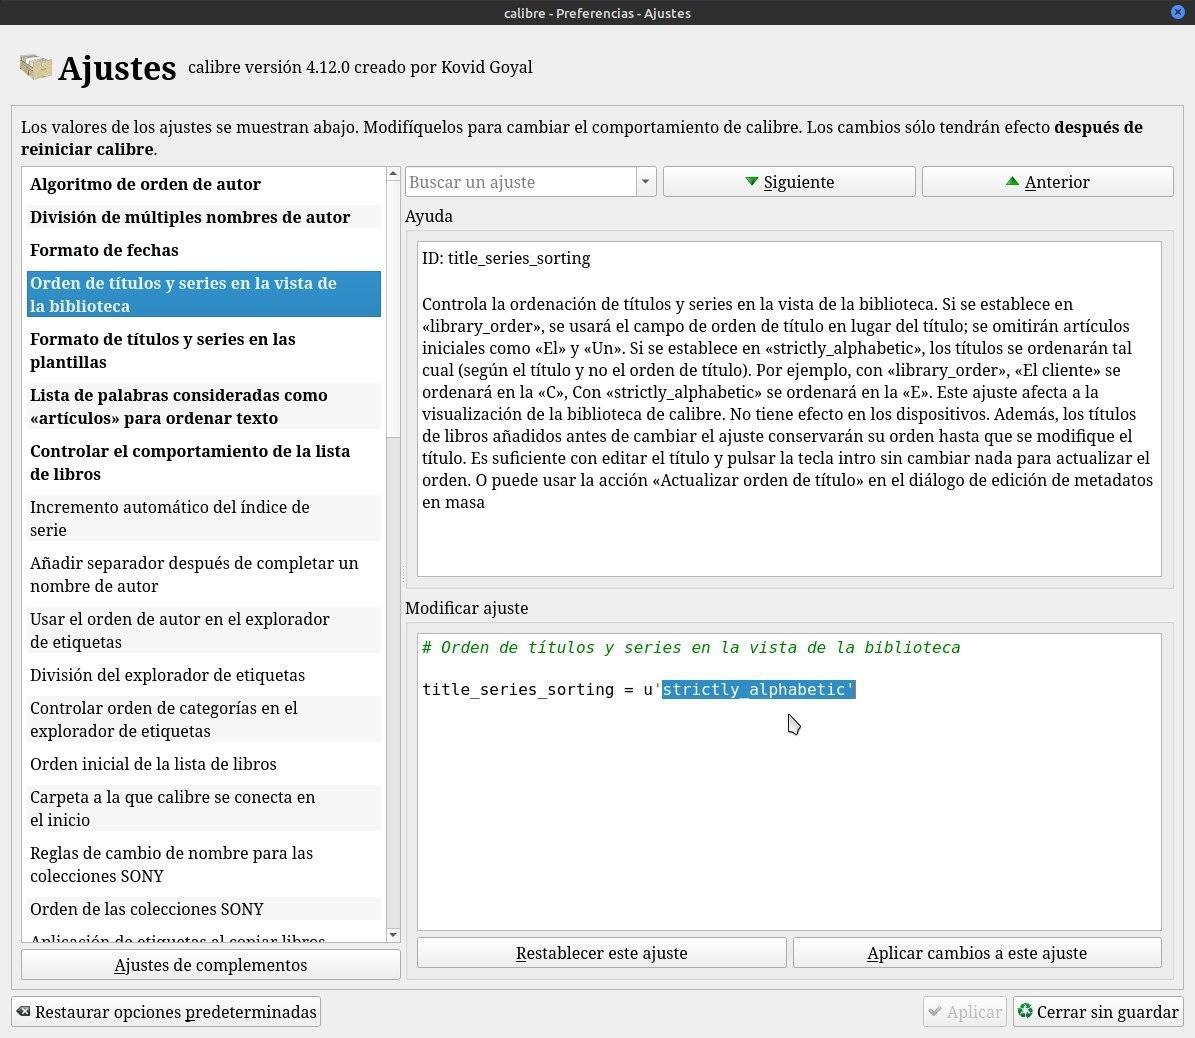Select Carpeta a la que calibre se conecta
This screenshot has width=1195, height=1038.
(x=203, y=808)
